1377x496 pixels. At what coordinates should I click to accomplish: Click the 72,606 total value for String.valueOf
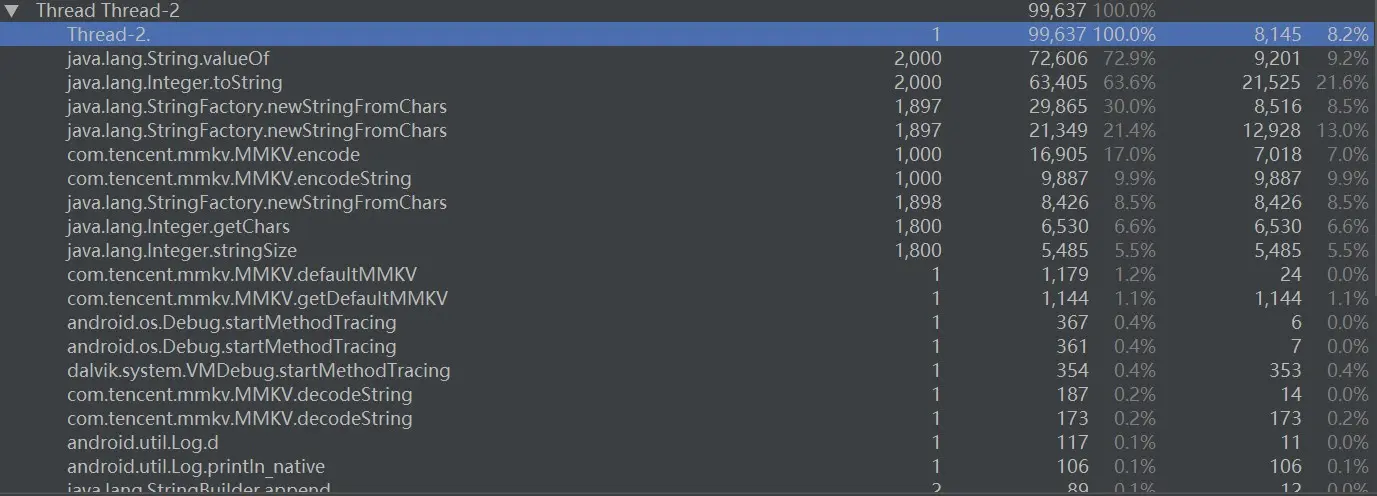(x=1058, y=58)
